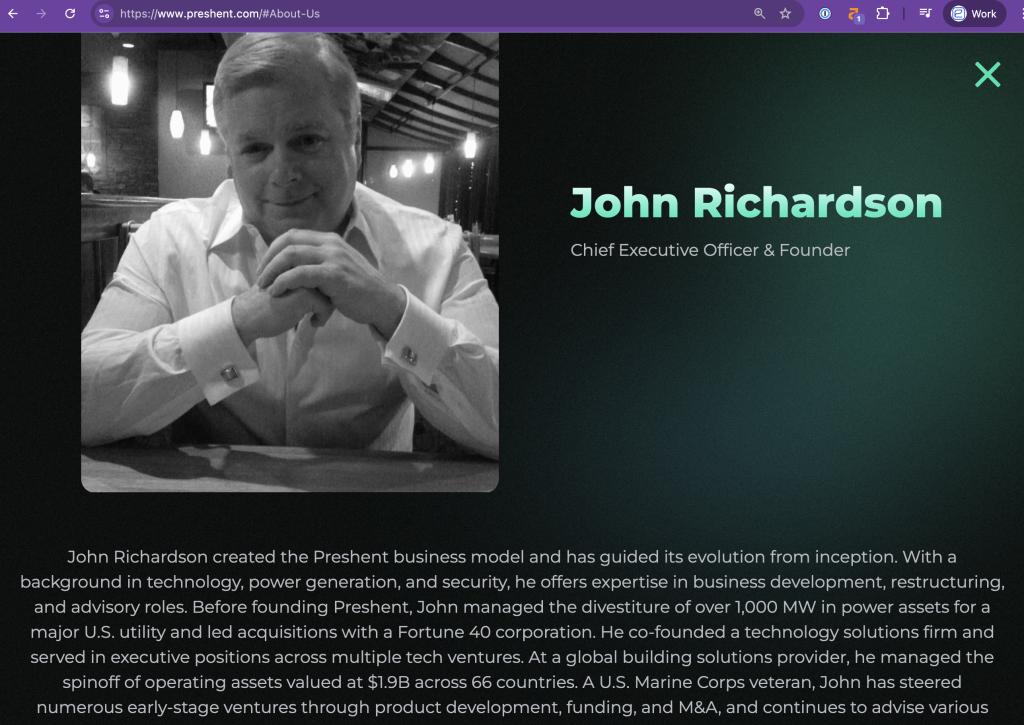Reload the page with the refresh icon
The width and height of the screenshot is (1024, 725).
(70, 14)
